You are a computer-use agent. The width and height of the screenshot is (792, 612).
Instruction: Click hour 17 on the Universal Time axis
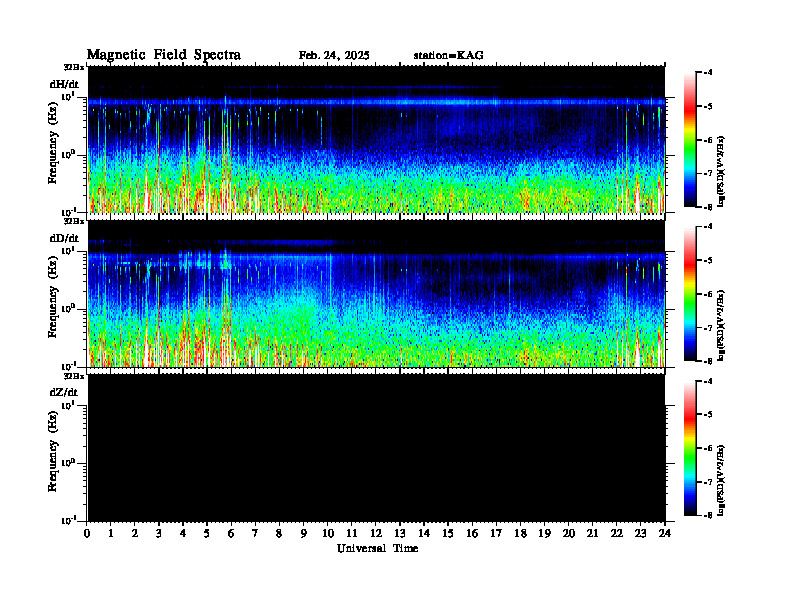496,534
